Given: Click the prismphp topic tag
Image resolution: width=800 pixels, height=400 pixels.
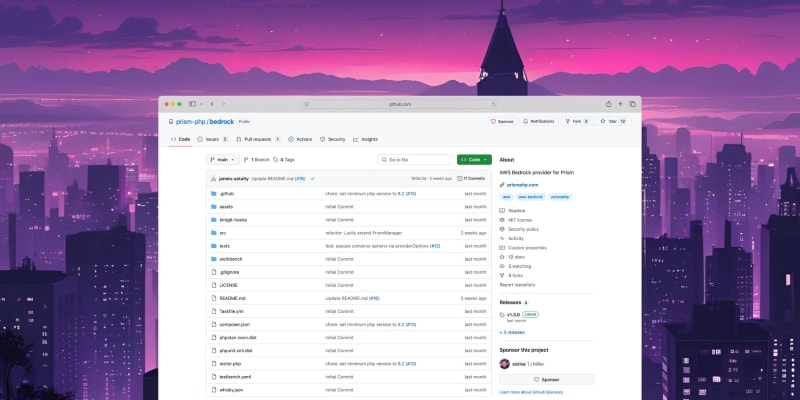Looking at the screenshot, I should 560,197.
